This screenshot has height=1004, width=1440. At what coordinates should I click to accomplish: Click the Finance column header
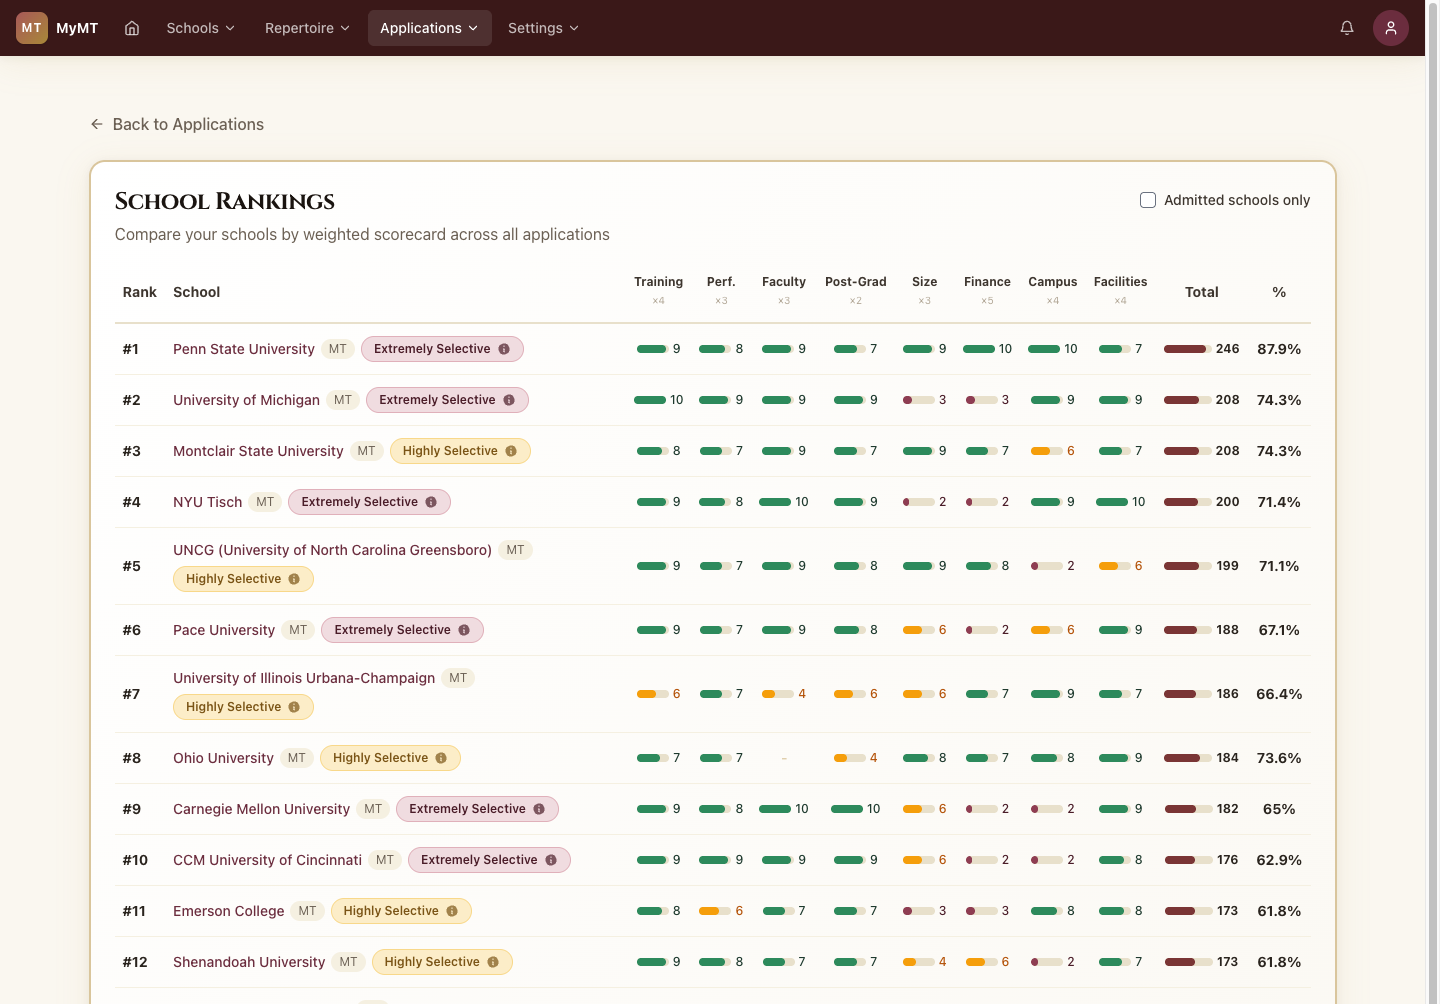987,290
